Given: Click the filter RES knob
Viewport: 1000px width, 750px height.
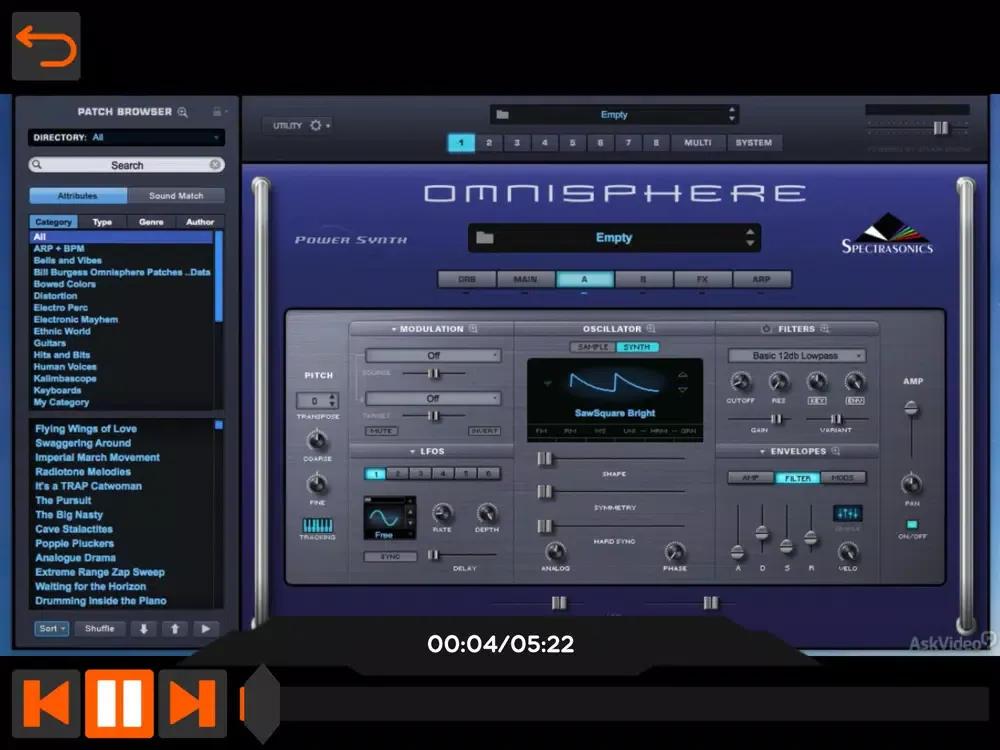Looking at the screenshot, I should [x=778, y=382].
